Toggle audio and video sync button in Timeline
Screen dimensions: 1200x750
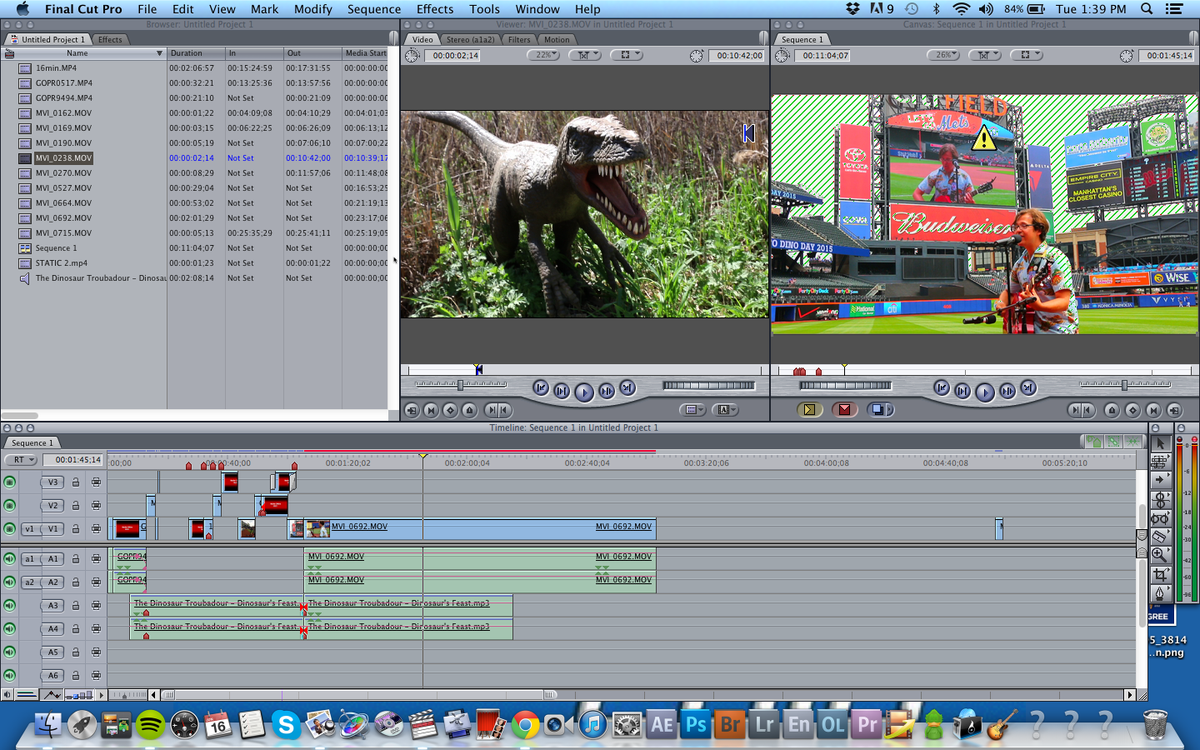pos(1094,441)
